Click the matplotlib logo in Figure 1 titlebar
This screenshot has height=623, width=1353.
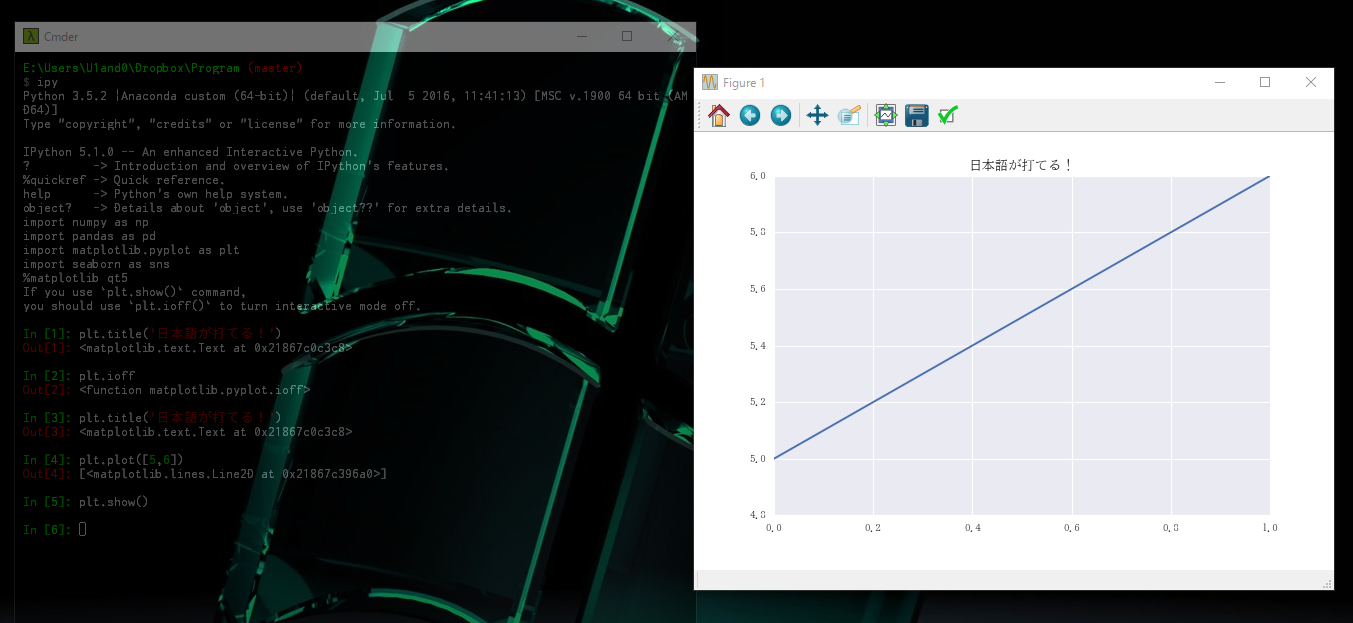point(710,82)
